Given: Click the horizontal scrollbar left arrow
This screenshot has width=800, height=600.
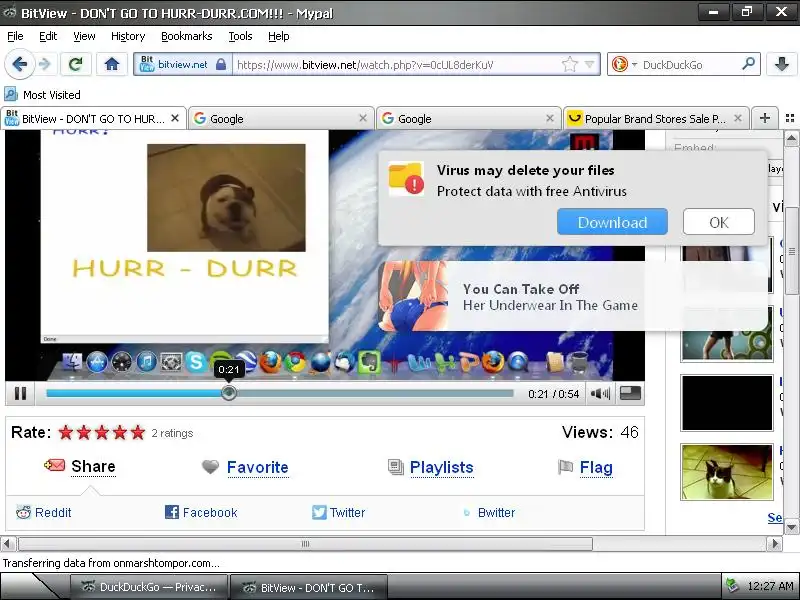Looking at the screenshot, I should [x=7, y=543].
